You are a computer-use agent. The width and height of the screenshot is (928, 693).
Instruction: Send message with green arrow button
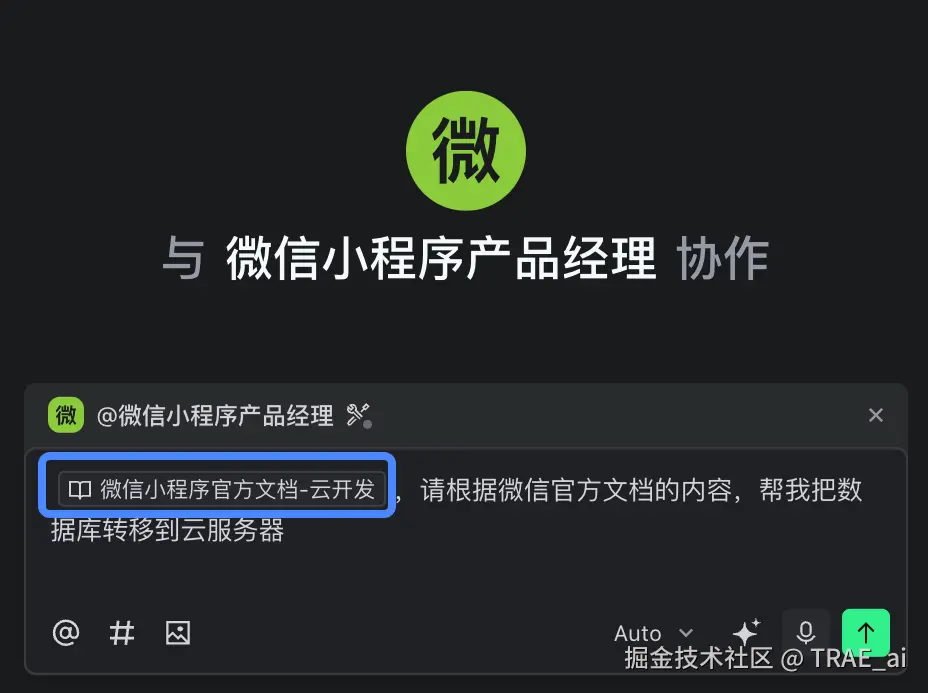866,632
